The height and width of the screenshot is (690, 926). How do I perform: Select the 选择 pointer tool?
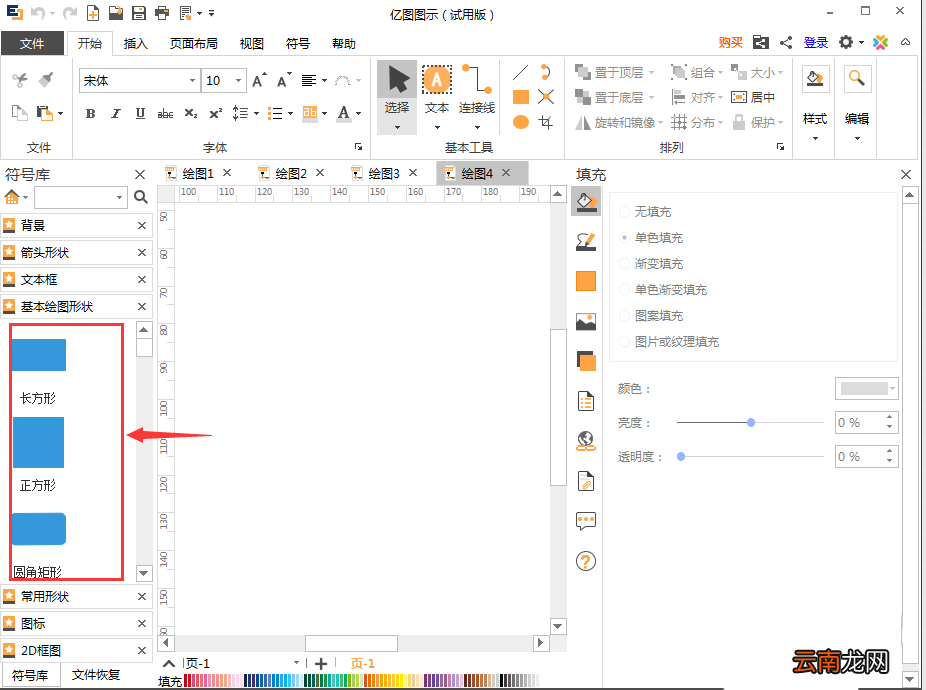click(x=397, y=97)
